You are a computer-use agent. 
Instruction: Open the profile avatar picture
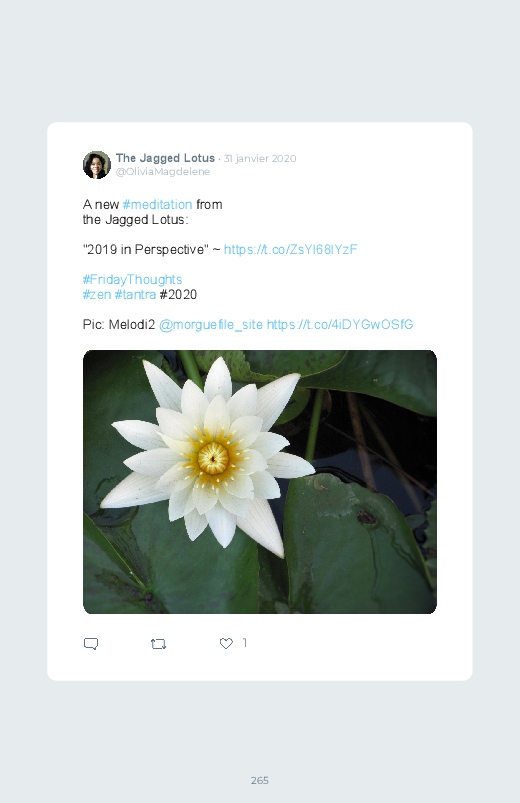(97, 165)
